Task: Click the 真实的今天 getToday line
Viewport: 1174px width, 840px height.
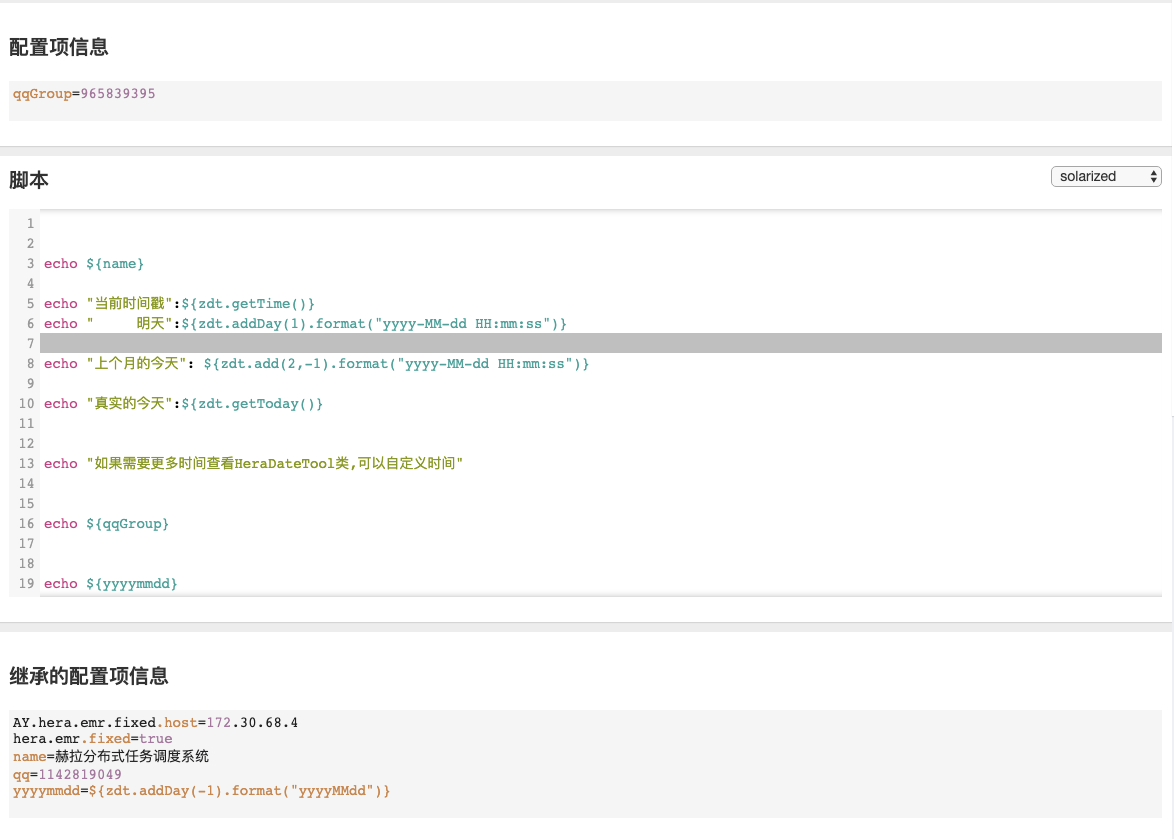Action: point(183,404)
